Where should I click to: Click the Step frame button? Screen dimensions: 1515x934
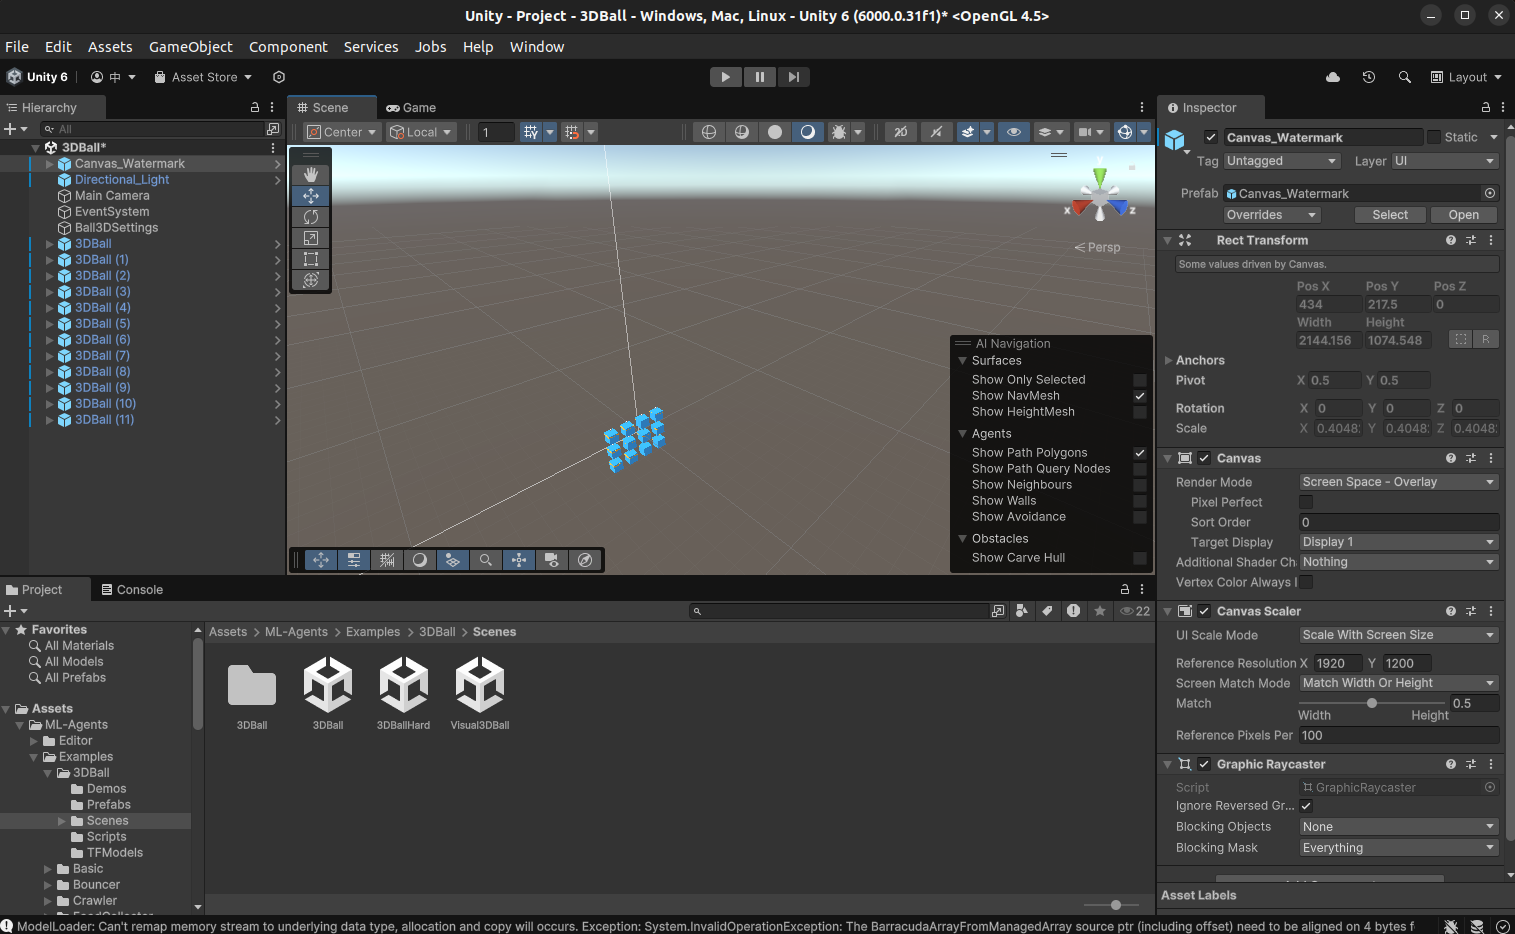point(794,77)
